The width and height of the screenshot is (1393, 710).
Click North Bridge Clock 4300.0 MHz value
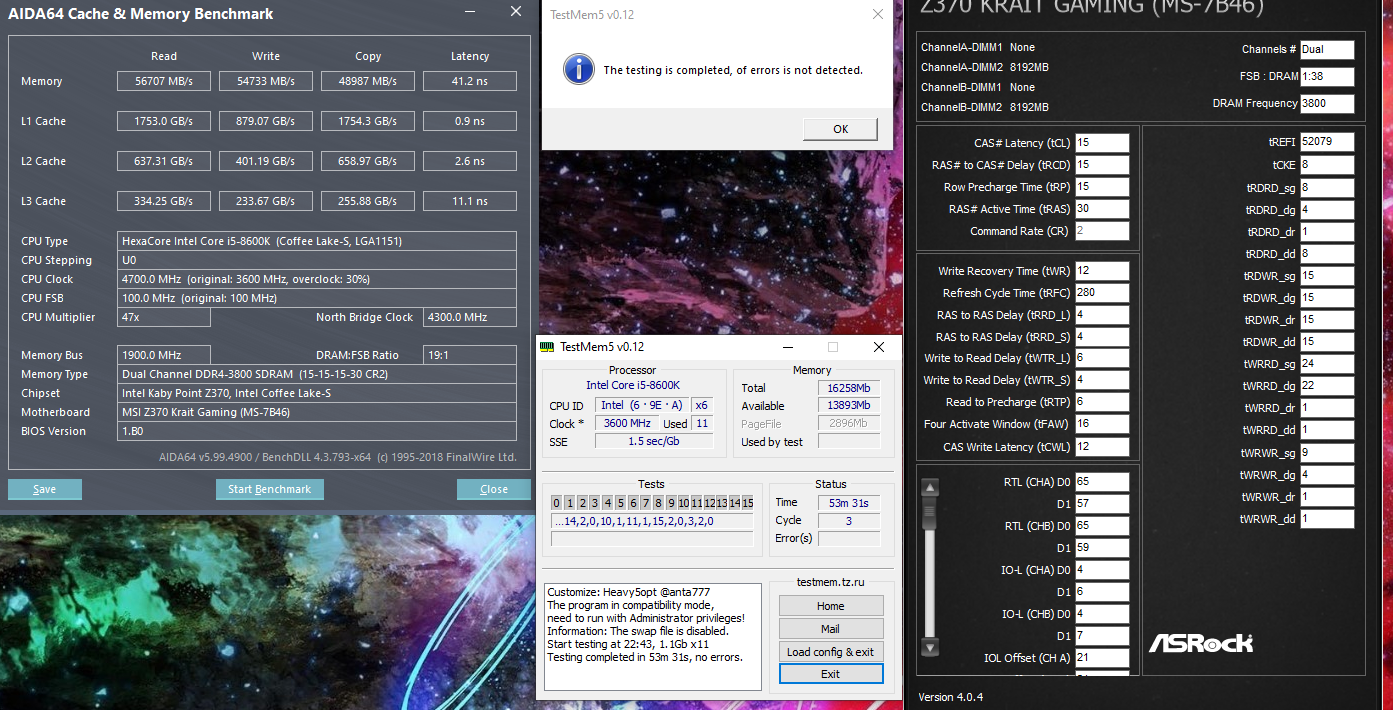coord(470,317)
